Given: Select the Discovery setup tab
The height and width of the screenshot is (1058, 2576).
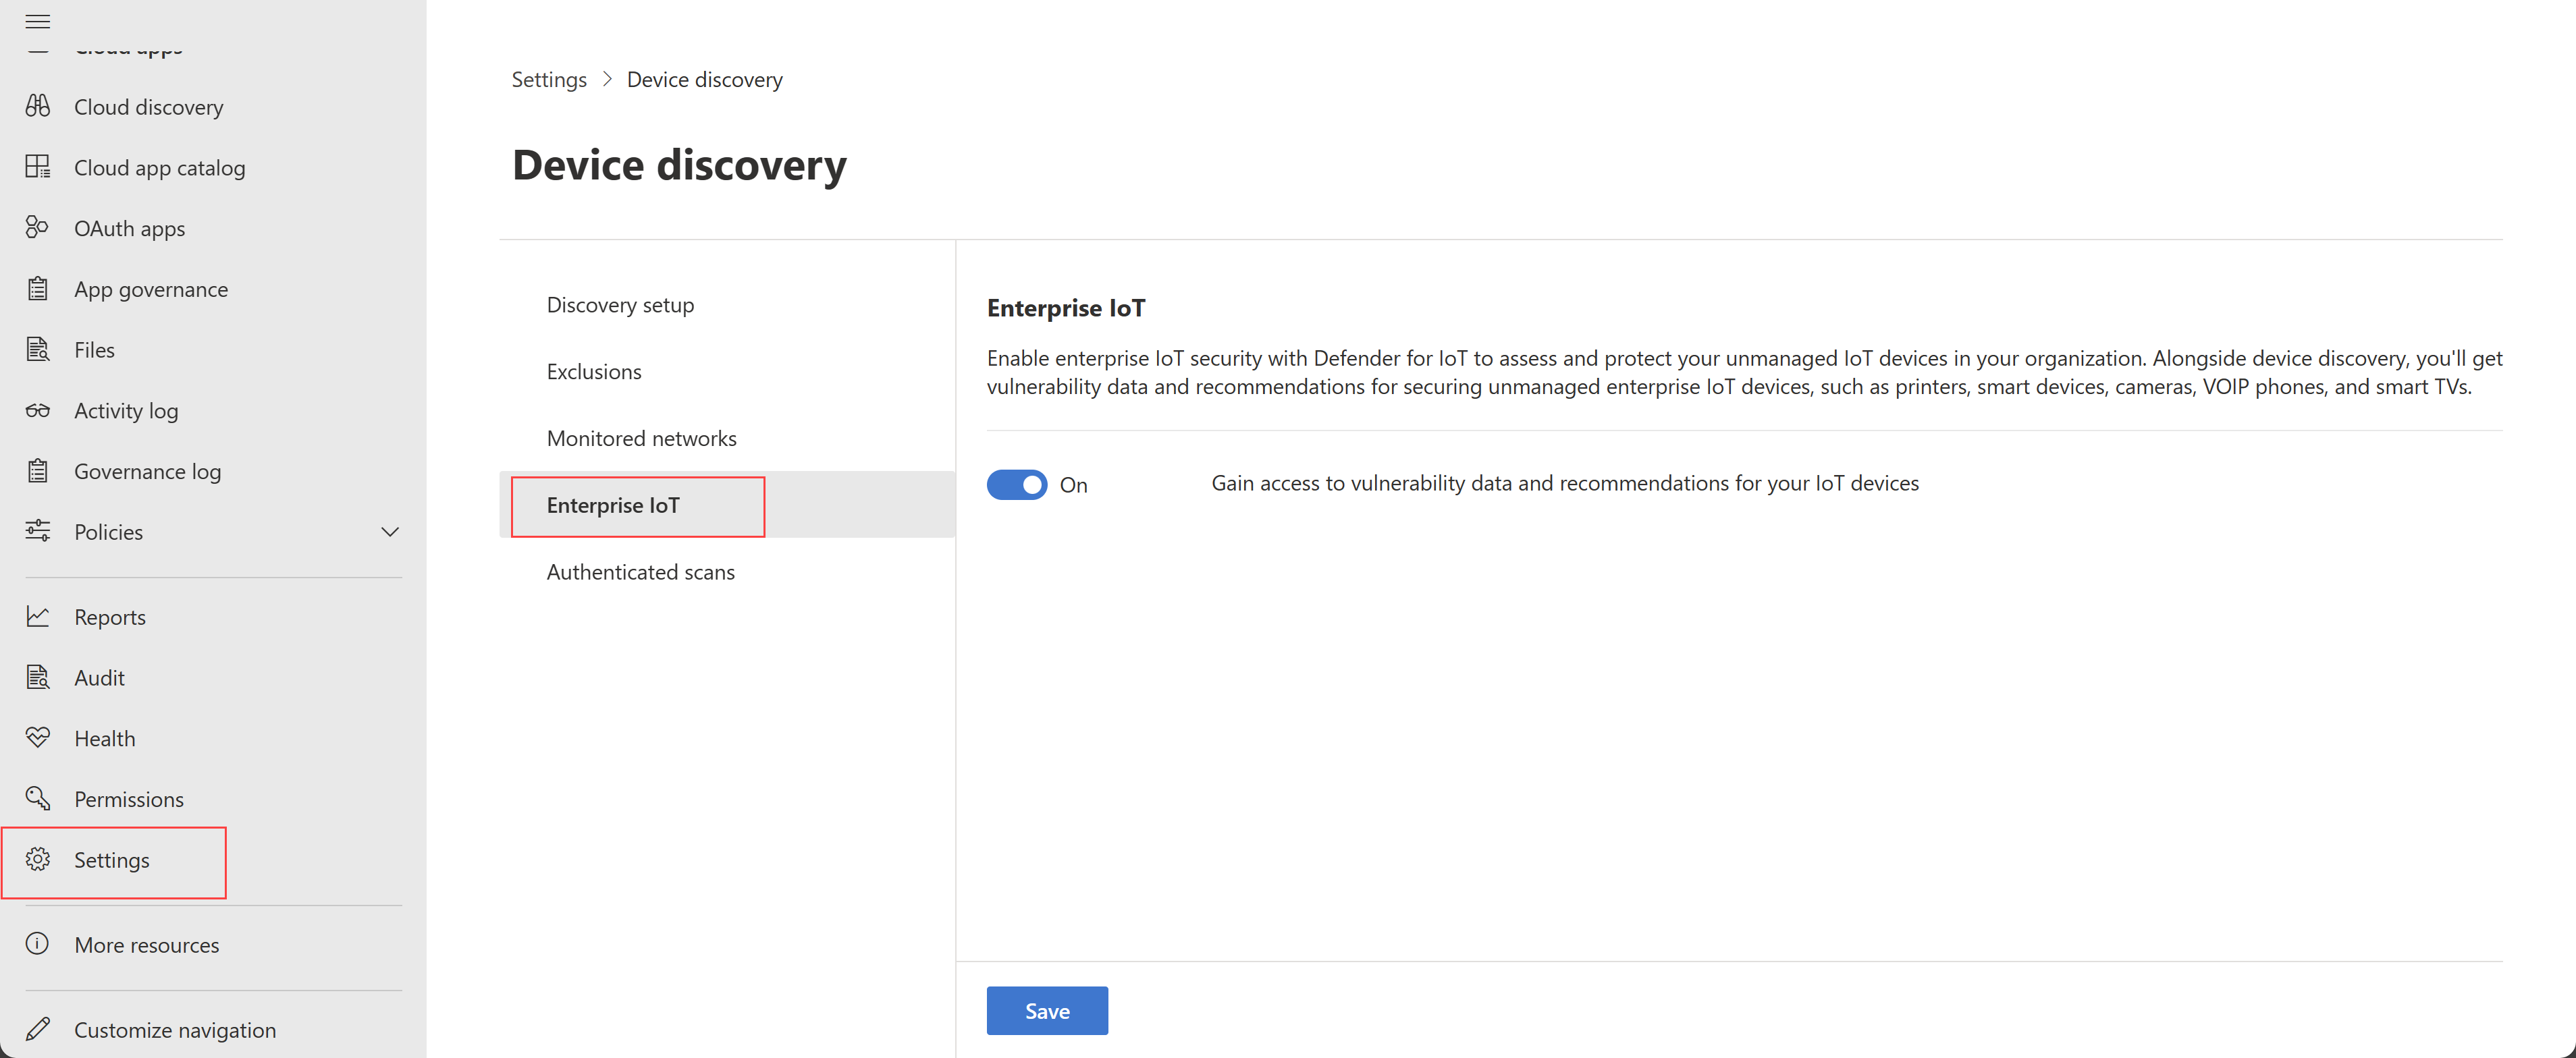Looking at the screenshot, I should [x=621, y=304].
